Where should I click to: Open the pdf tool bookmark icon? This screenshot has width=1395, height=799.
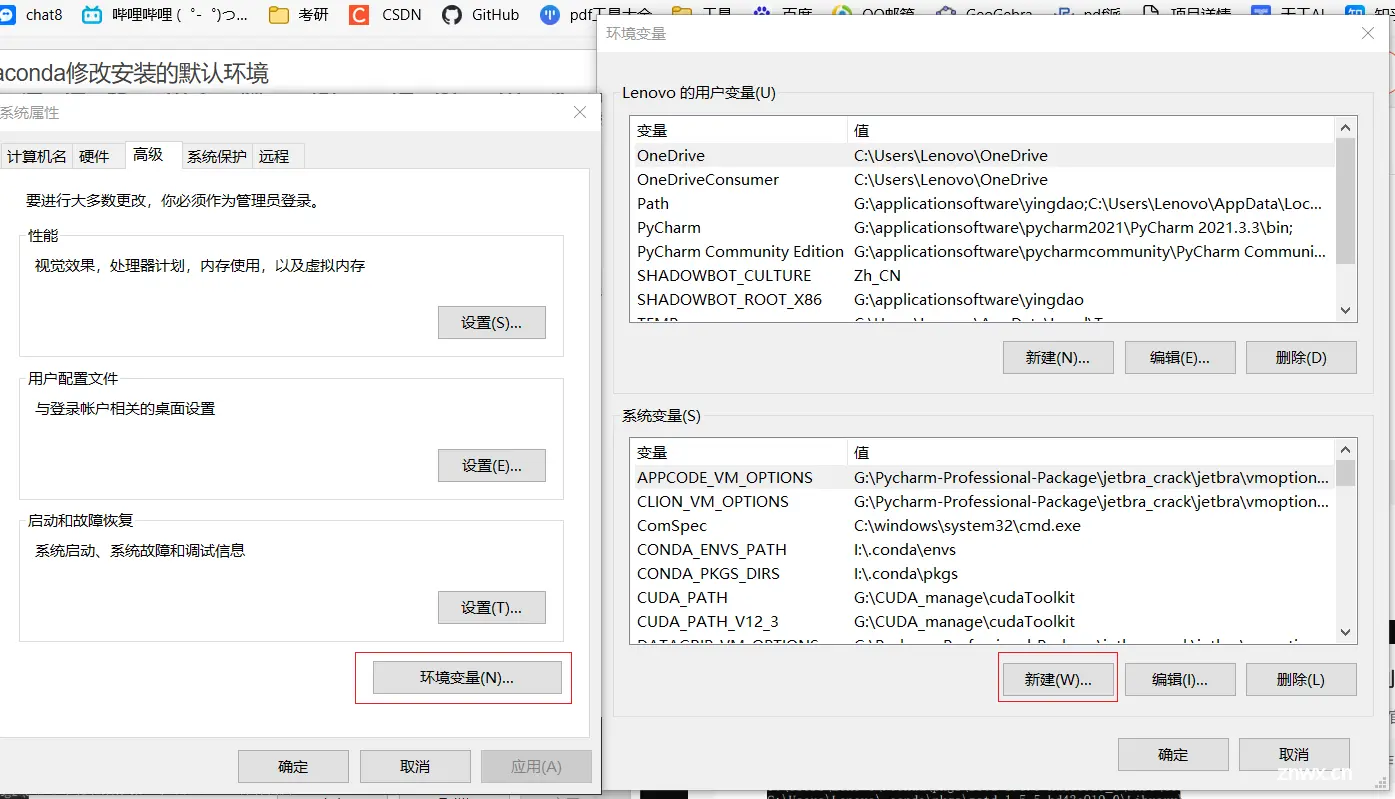tap(550, 15)
